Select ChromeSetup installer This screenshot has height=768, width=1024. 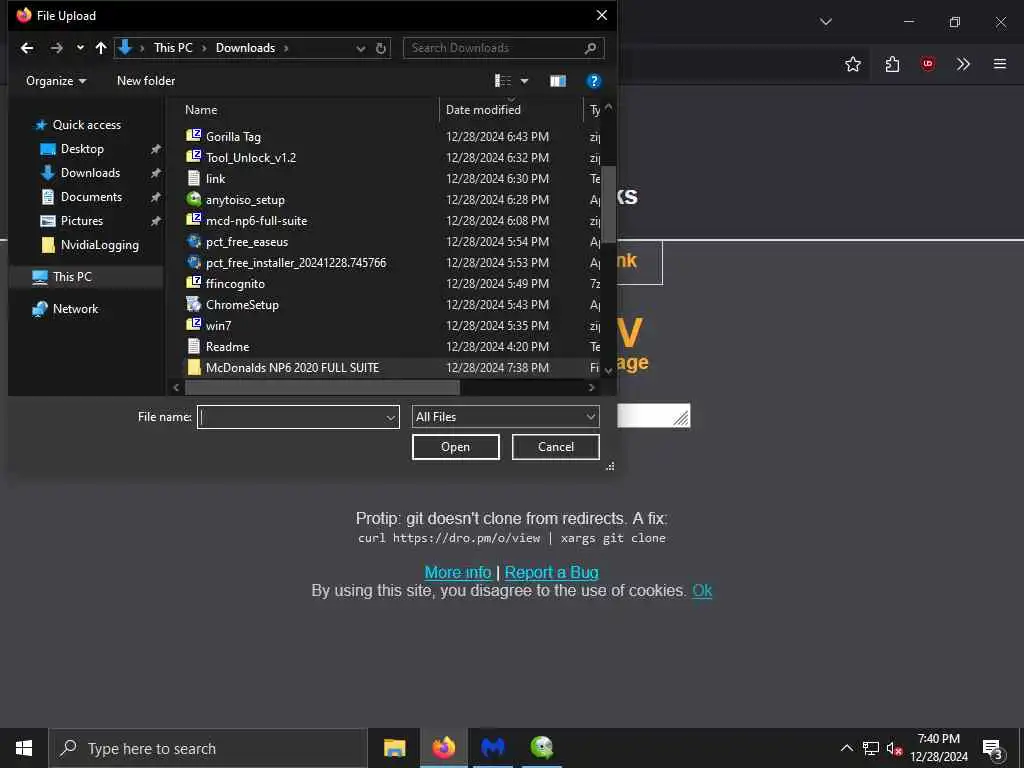tap(242, 304)
